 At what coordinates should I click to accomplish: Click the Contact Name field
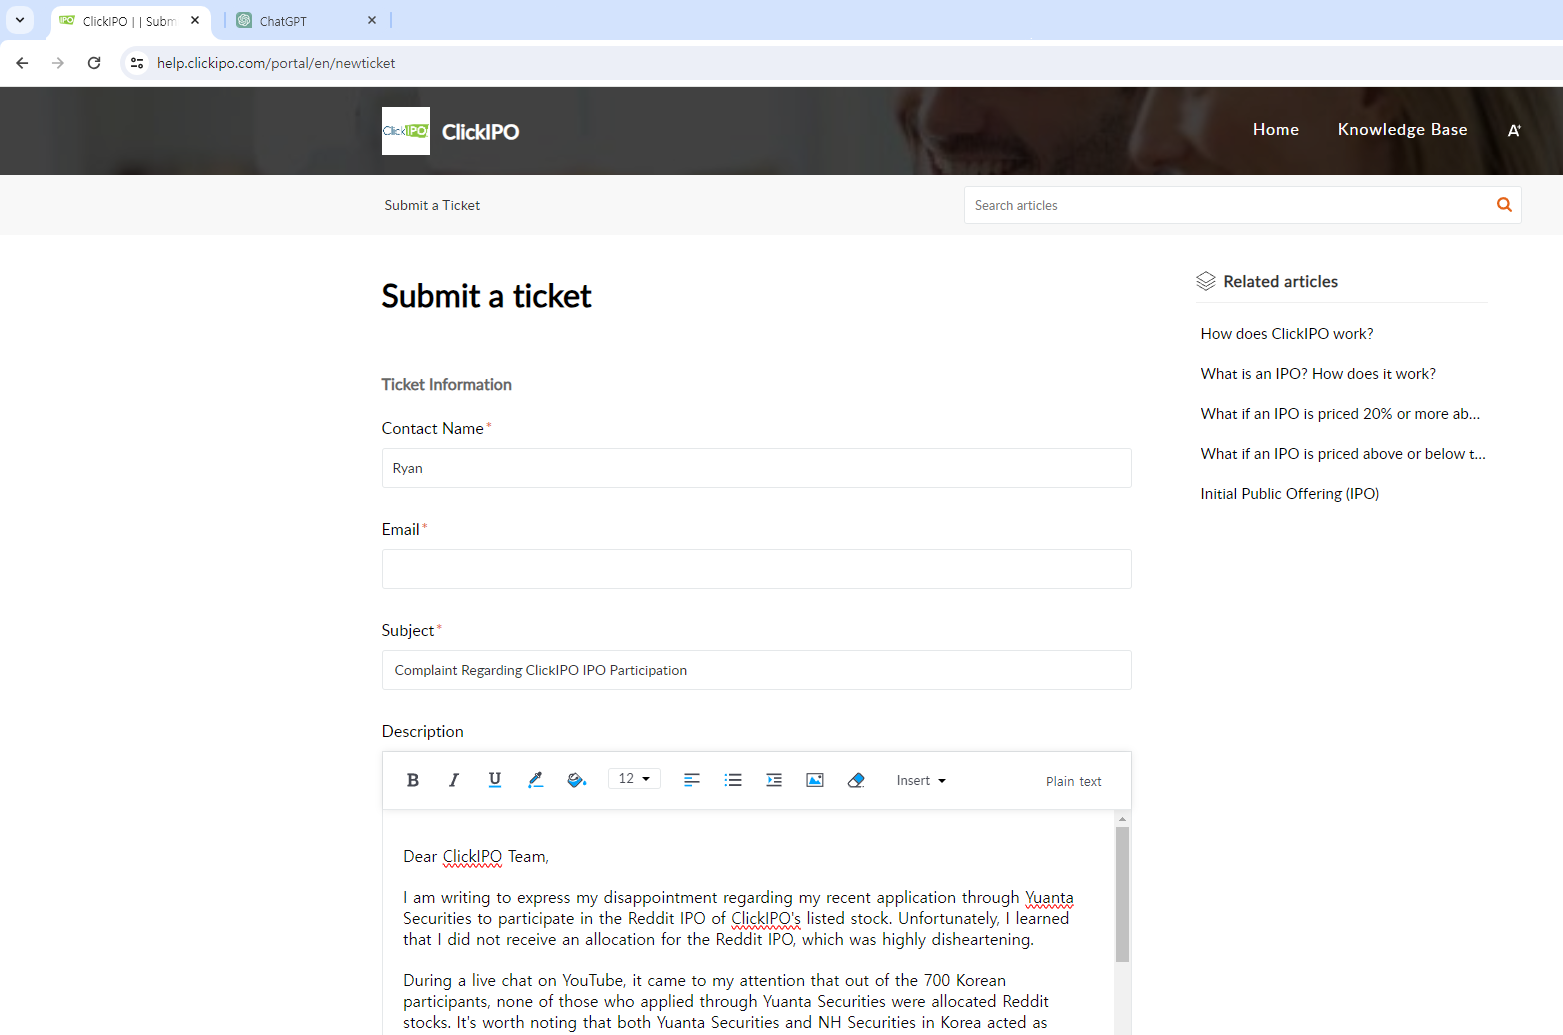[x=756, y=468]
